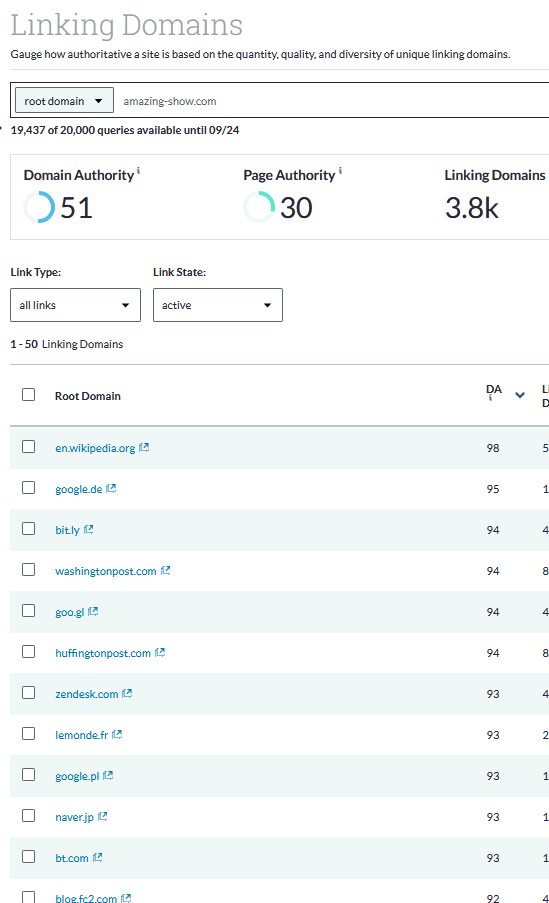The height and width of the screenshot is (903, 549).
Task: Check the google.de row checkbox
Action: tap(28, 488)
